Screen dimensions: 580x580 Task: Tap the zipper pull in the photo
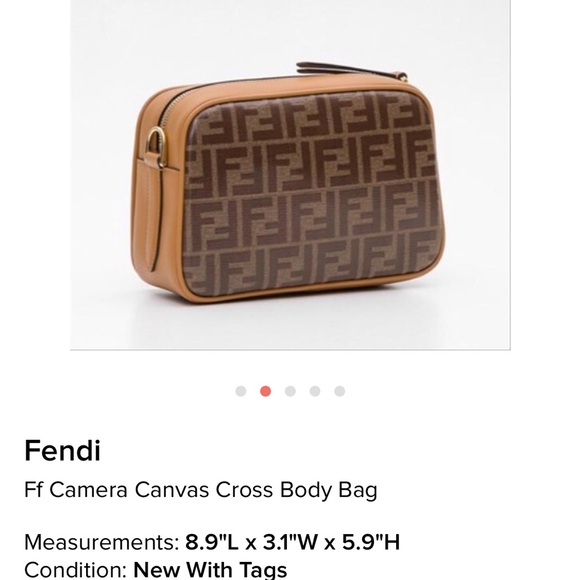coord(351,71)
